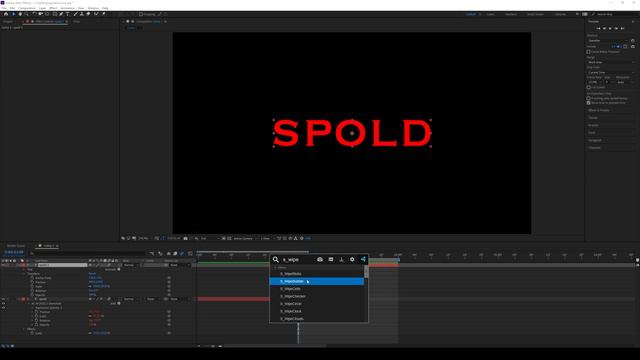Select S_WipeClock in the effect list
This screenshot has height=360, width=640.
click(x=317, y=311)
